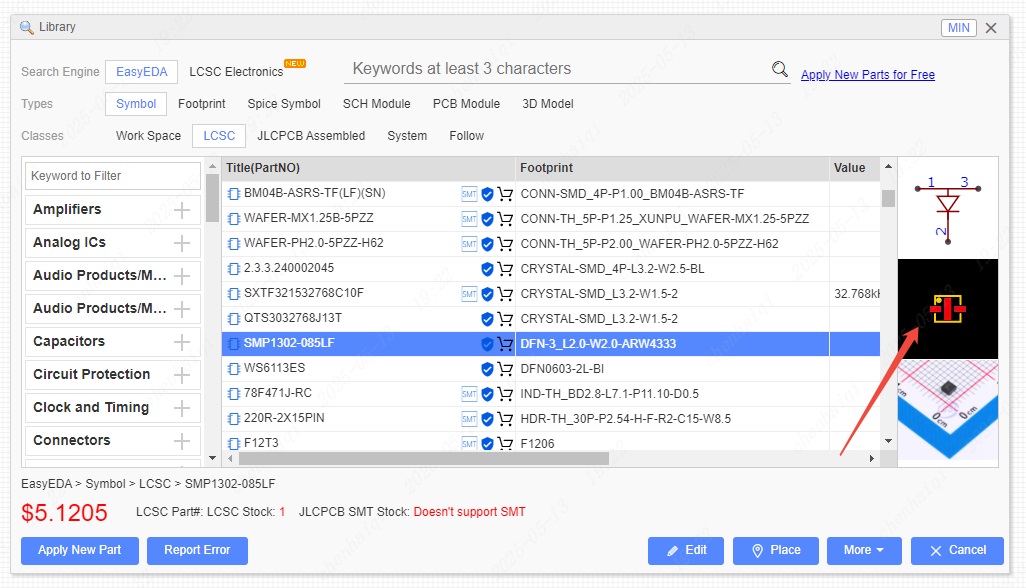Screen dimensions: 1026x588
Task: Click the footprint preview thumbnail
Action: pyautogui.click(x=946, y=309)
